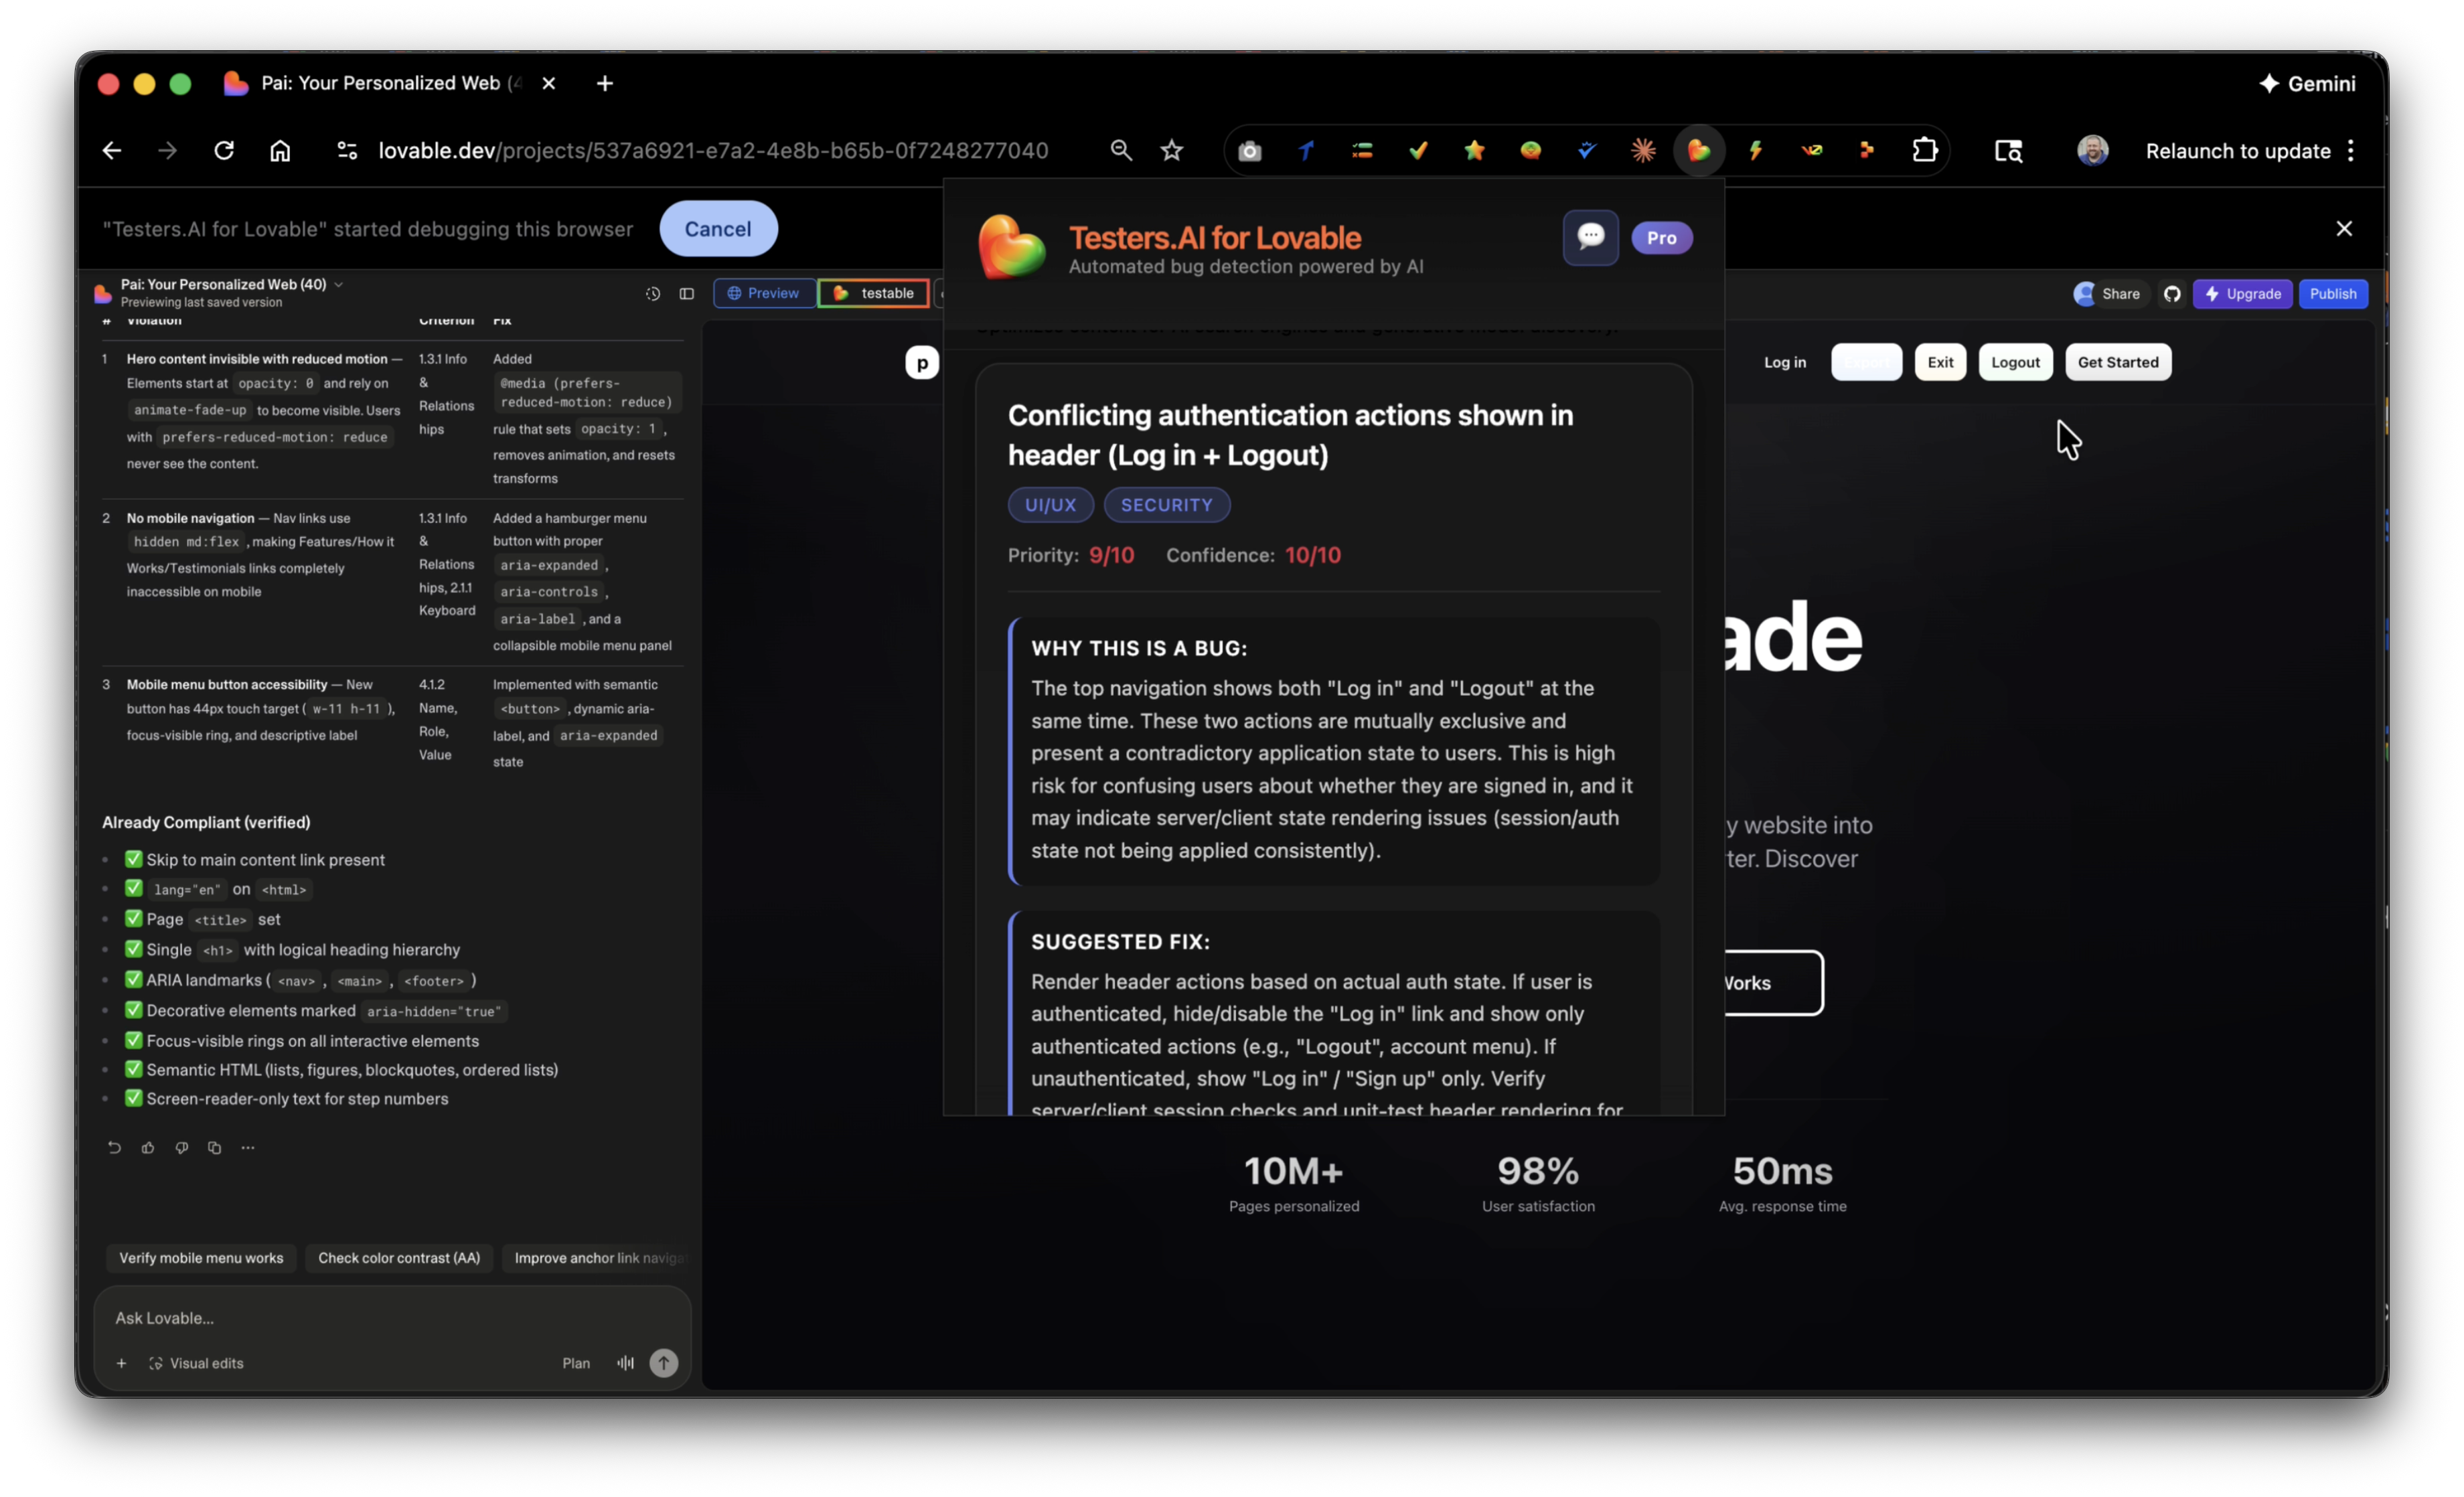2464x1497 pixels.
Task: Toggle Plan mode in chat input
Action: pyautogui.click(x=576, y=1363)
